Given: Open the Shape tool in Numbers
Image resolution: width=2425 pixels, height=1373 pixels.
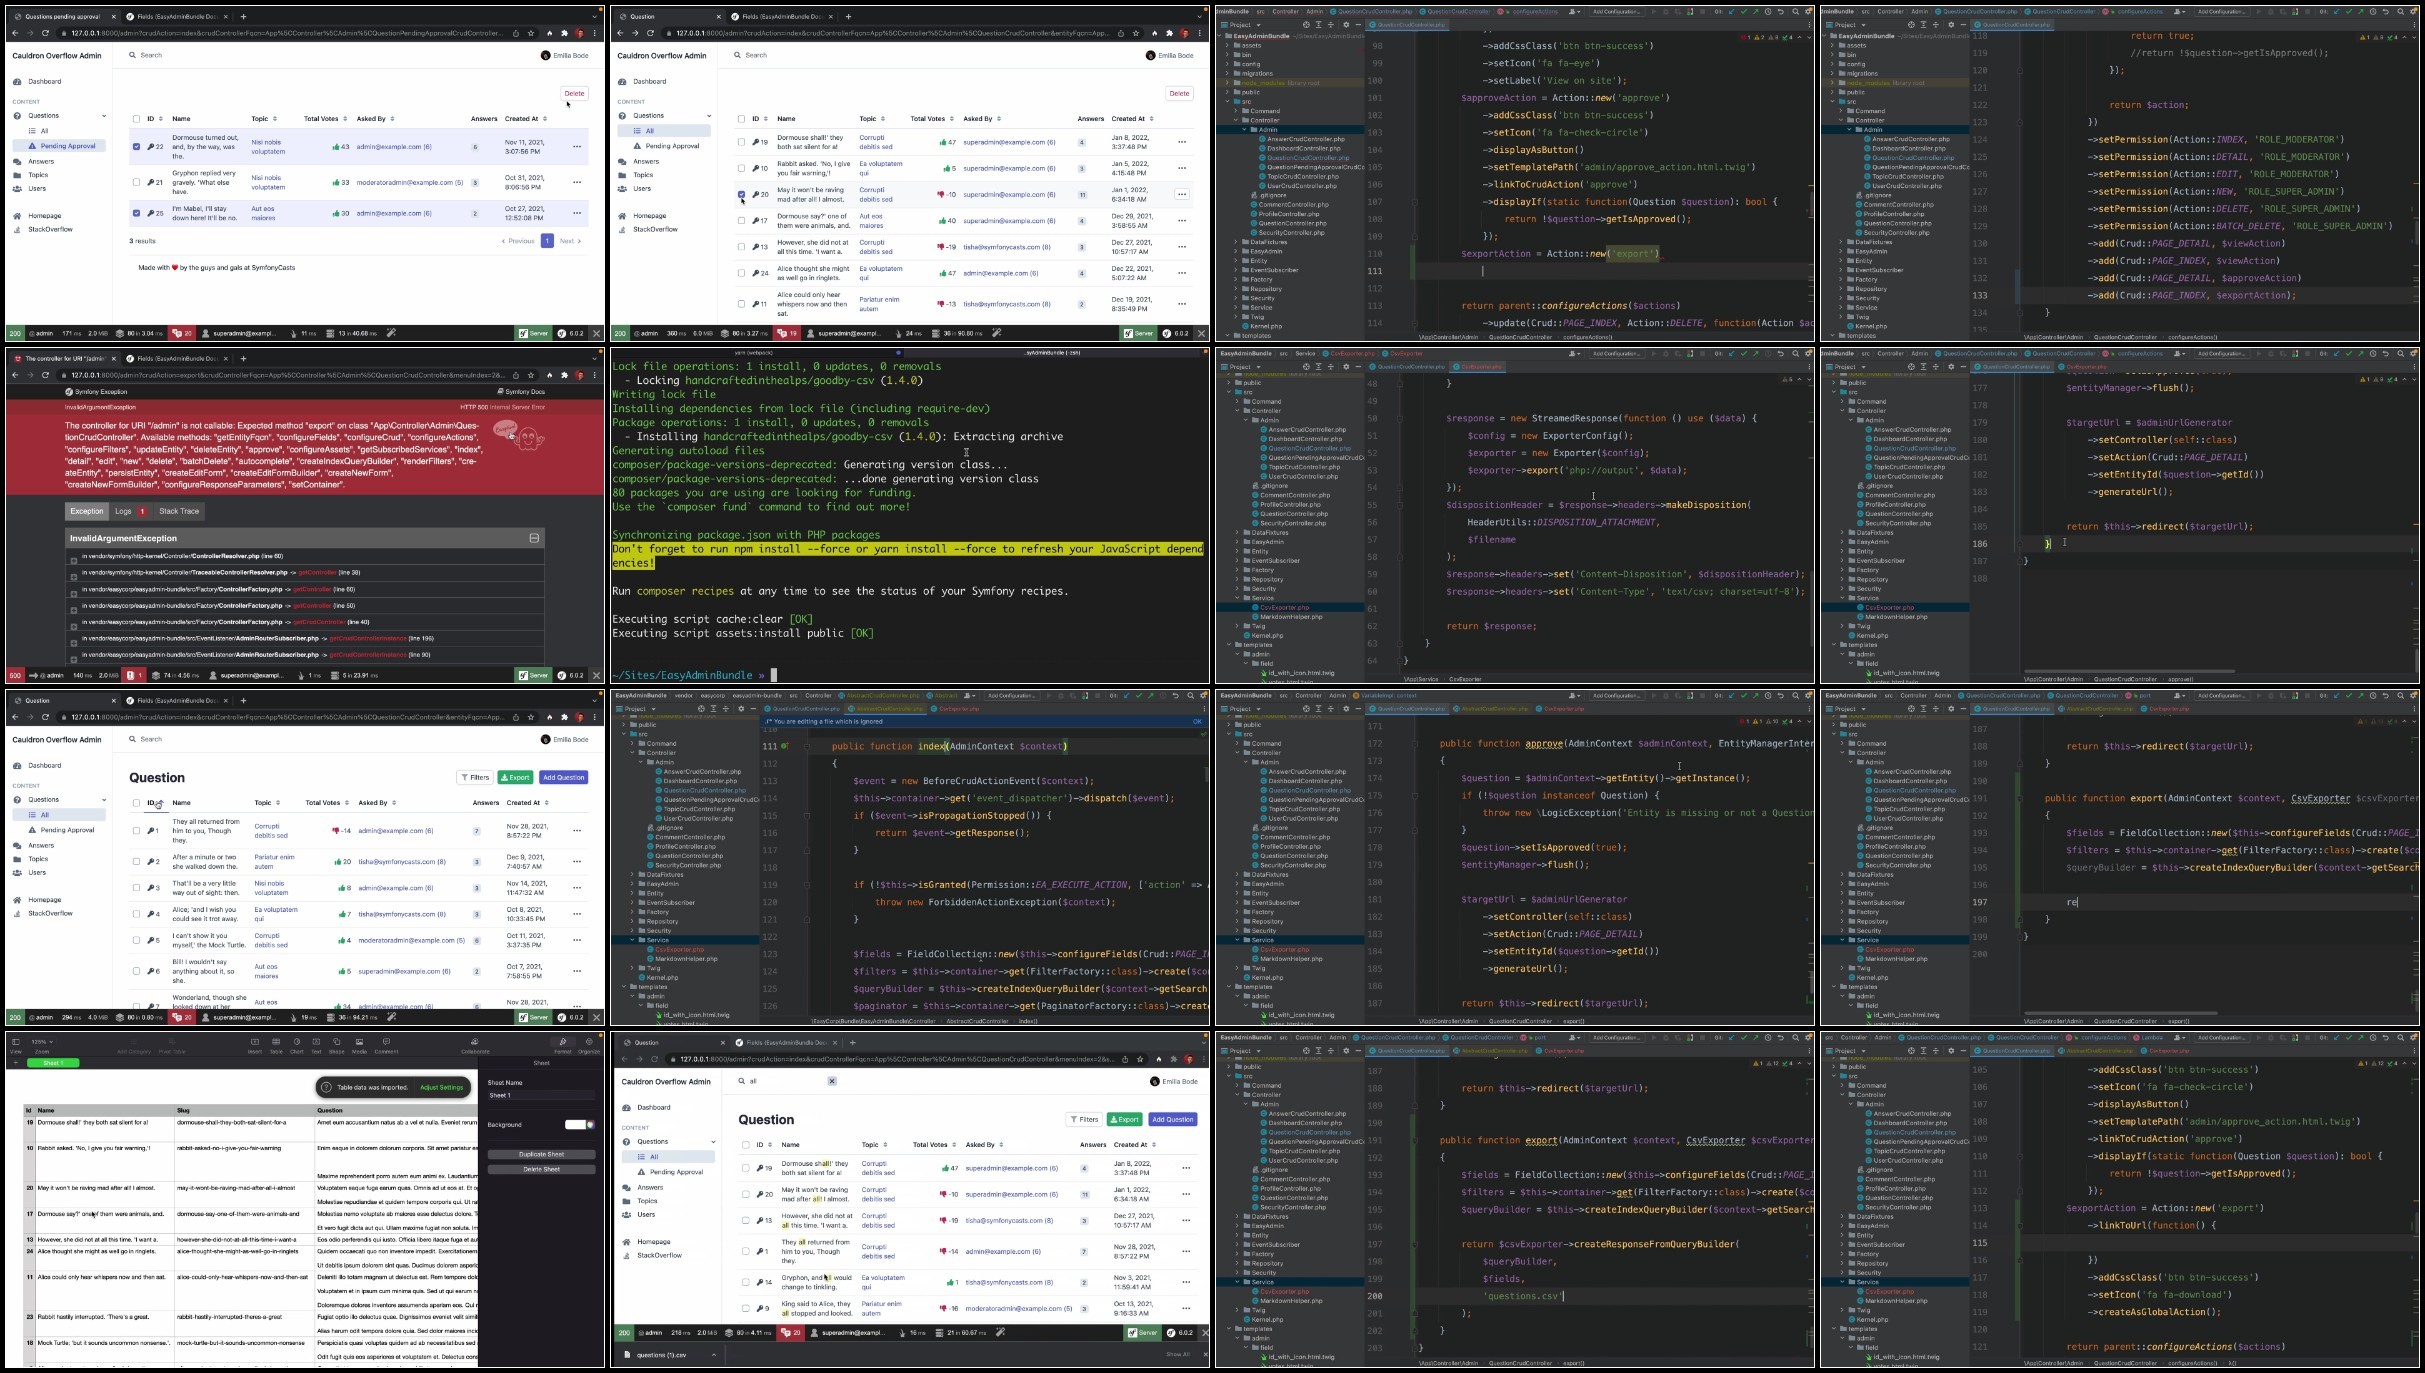Looking at the screenshot, I should (337, 1042).
